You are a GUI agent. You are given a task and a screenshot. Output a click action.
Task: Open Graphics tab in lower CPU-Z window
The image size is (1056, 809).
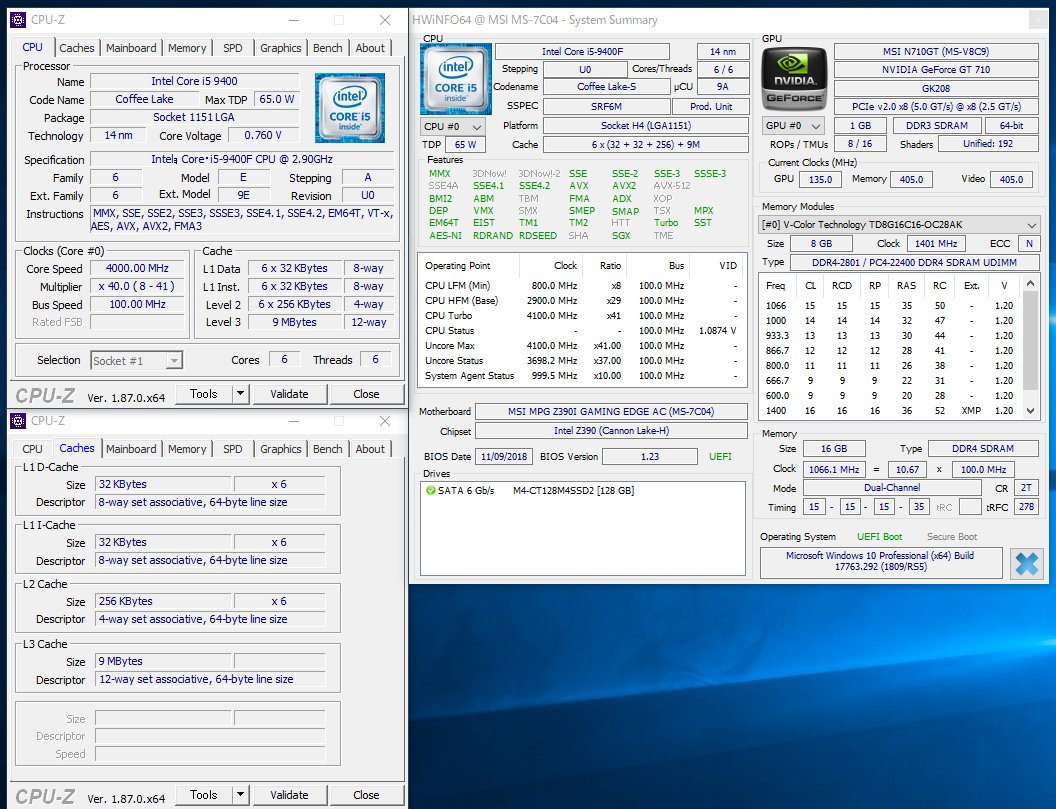click(280, 449)
